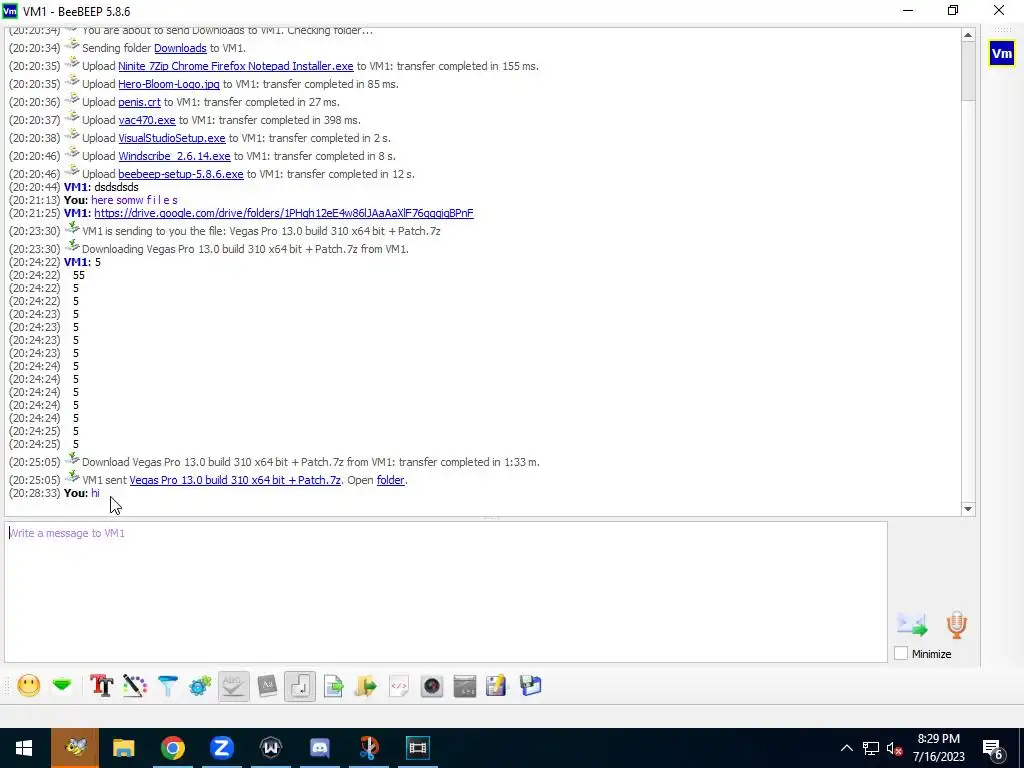Click the '55' message line
1024x768 pixels.
pos(79,275)
